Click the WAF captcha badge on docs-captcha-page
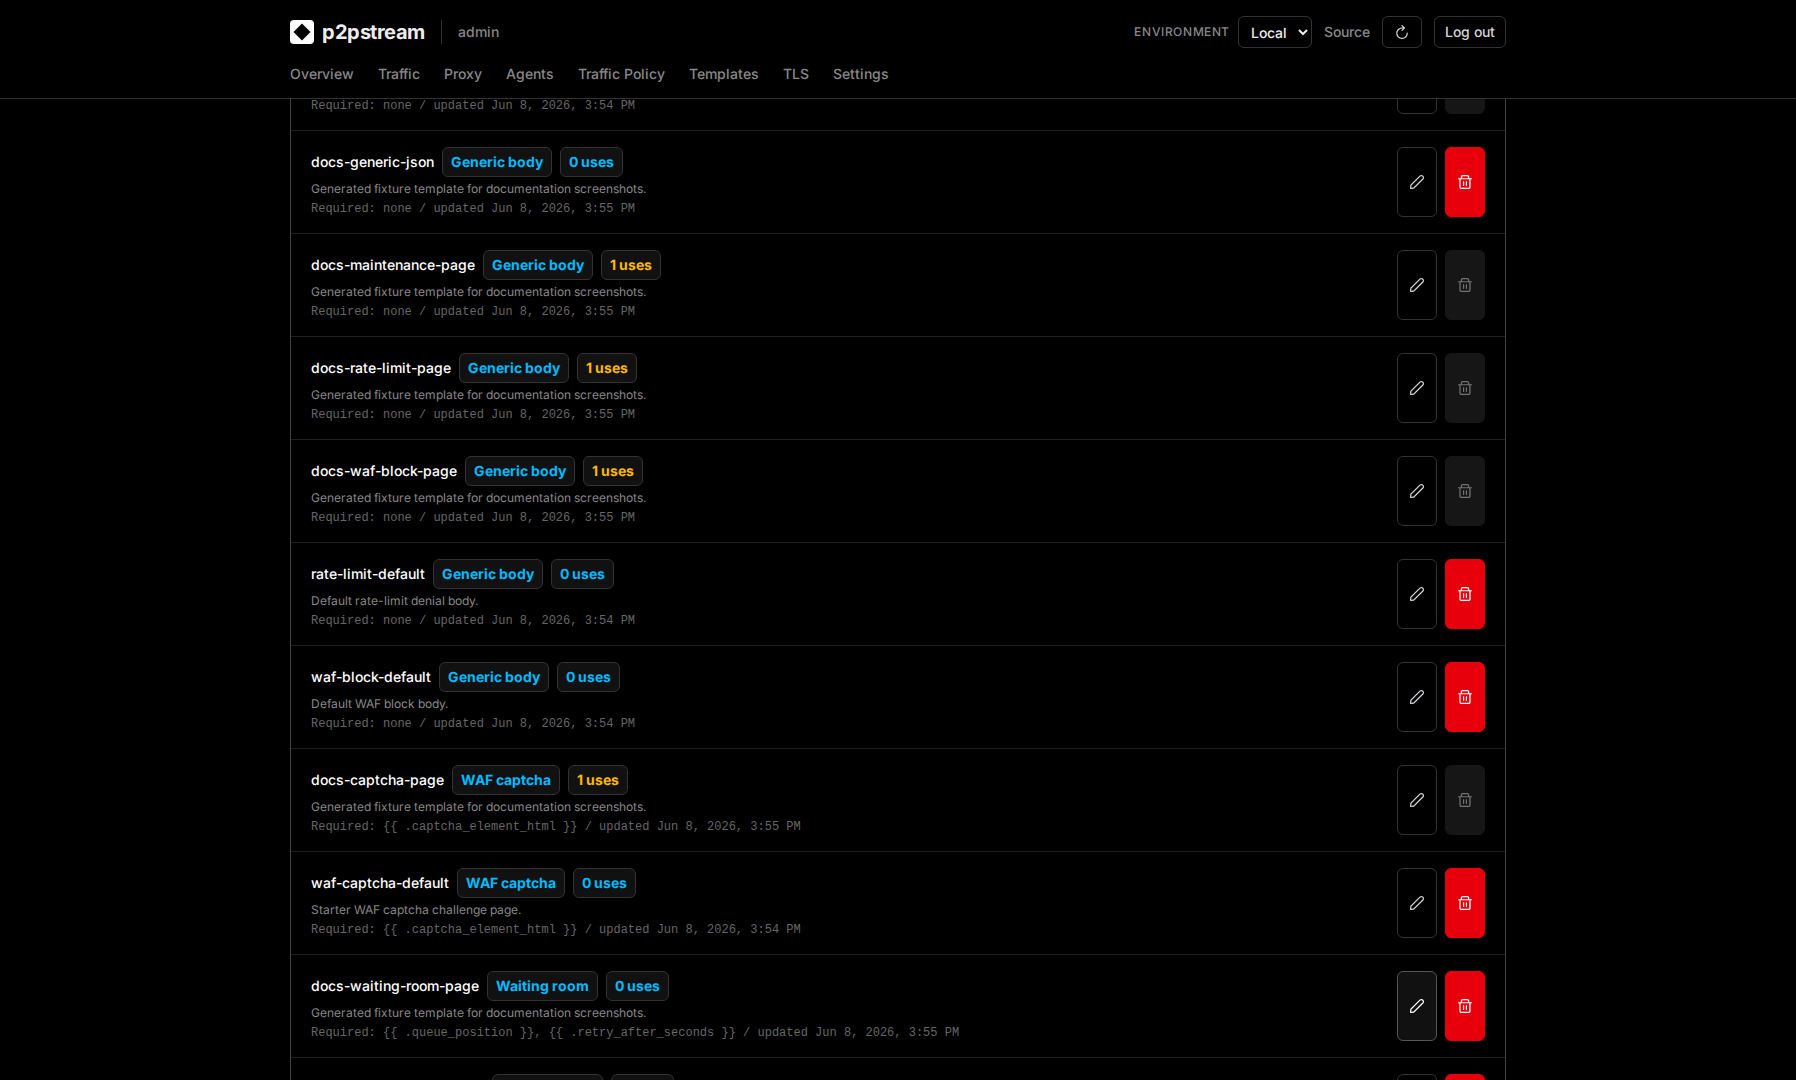Viewport: 1796px width, 1080px height. [x=506, y=780]
